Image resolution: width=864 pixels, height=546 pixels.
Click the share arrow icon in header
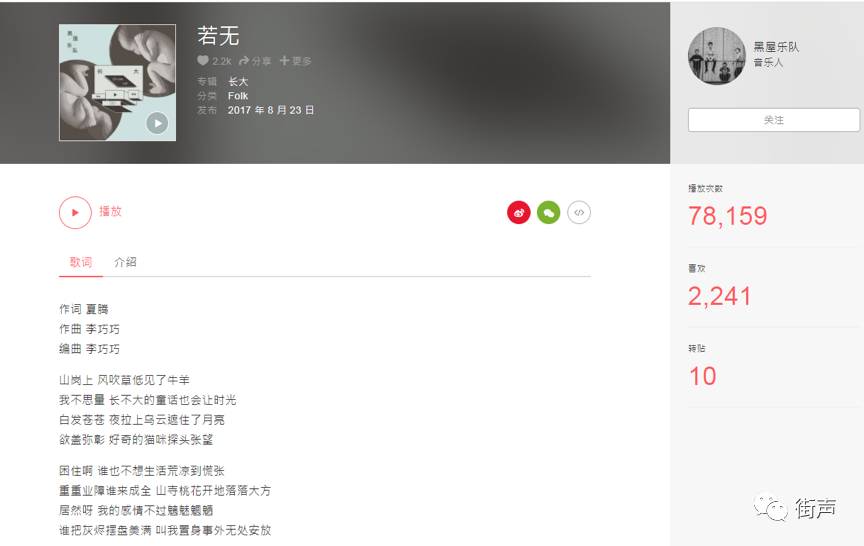tap(244, 61)
